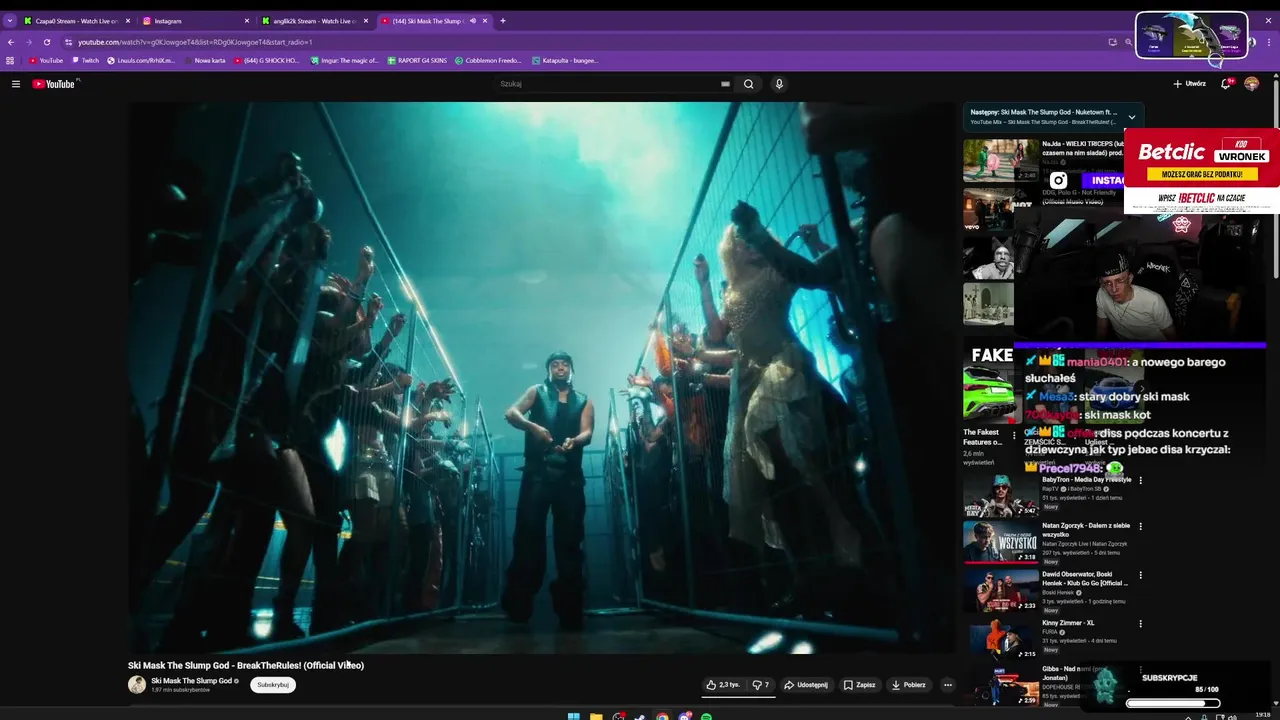Screen dimensions: 1280x720
Task: Switch to Czapa0 Stream tab
Action: tap(77, 21)
